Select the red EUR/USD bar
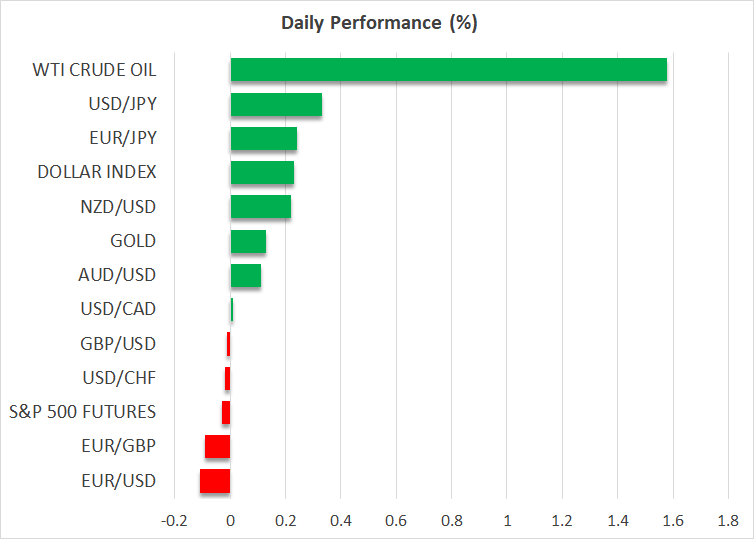The width and height of the screenshot is (754, 539). (x=215, y=481)
